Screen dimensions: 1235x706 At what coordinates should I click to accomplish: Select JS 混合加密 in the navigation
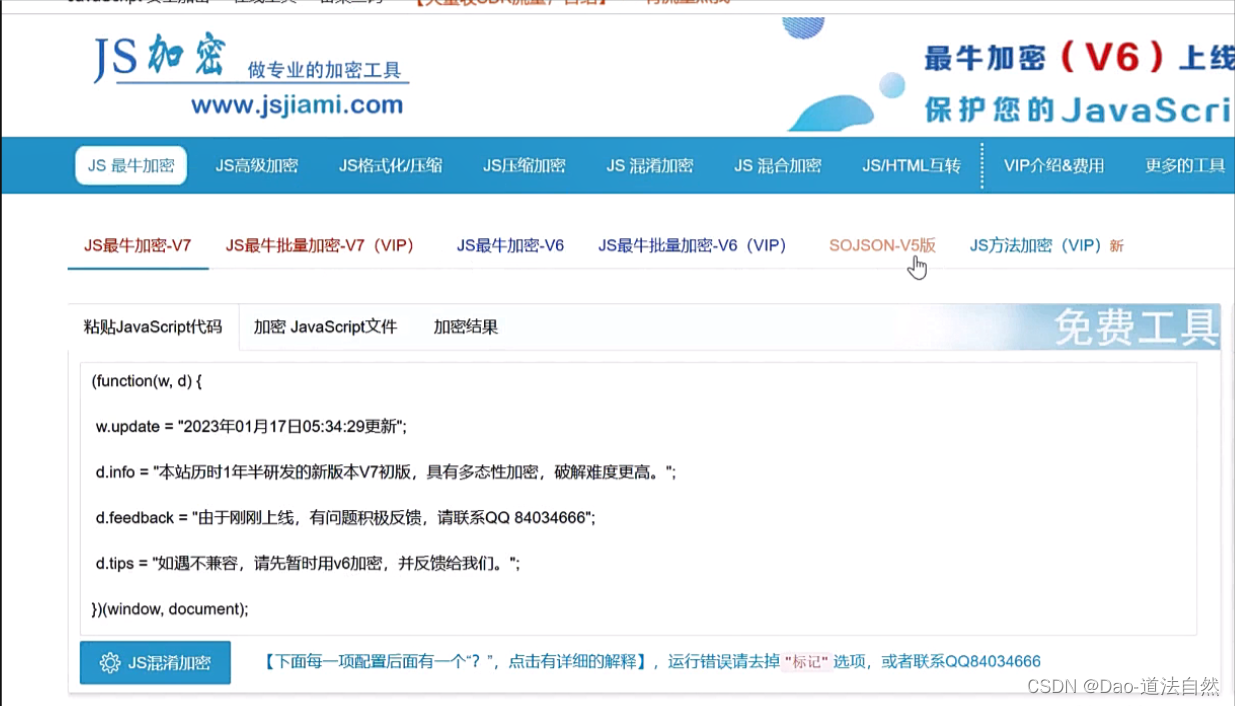(x=778, y=165)
